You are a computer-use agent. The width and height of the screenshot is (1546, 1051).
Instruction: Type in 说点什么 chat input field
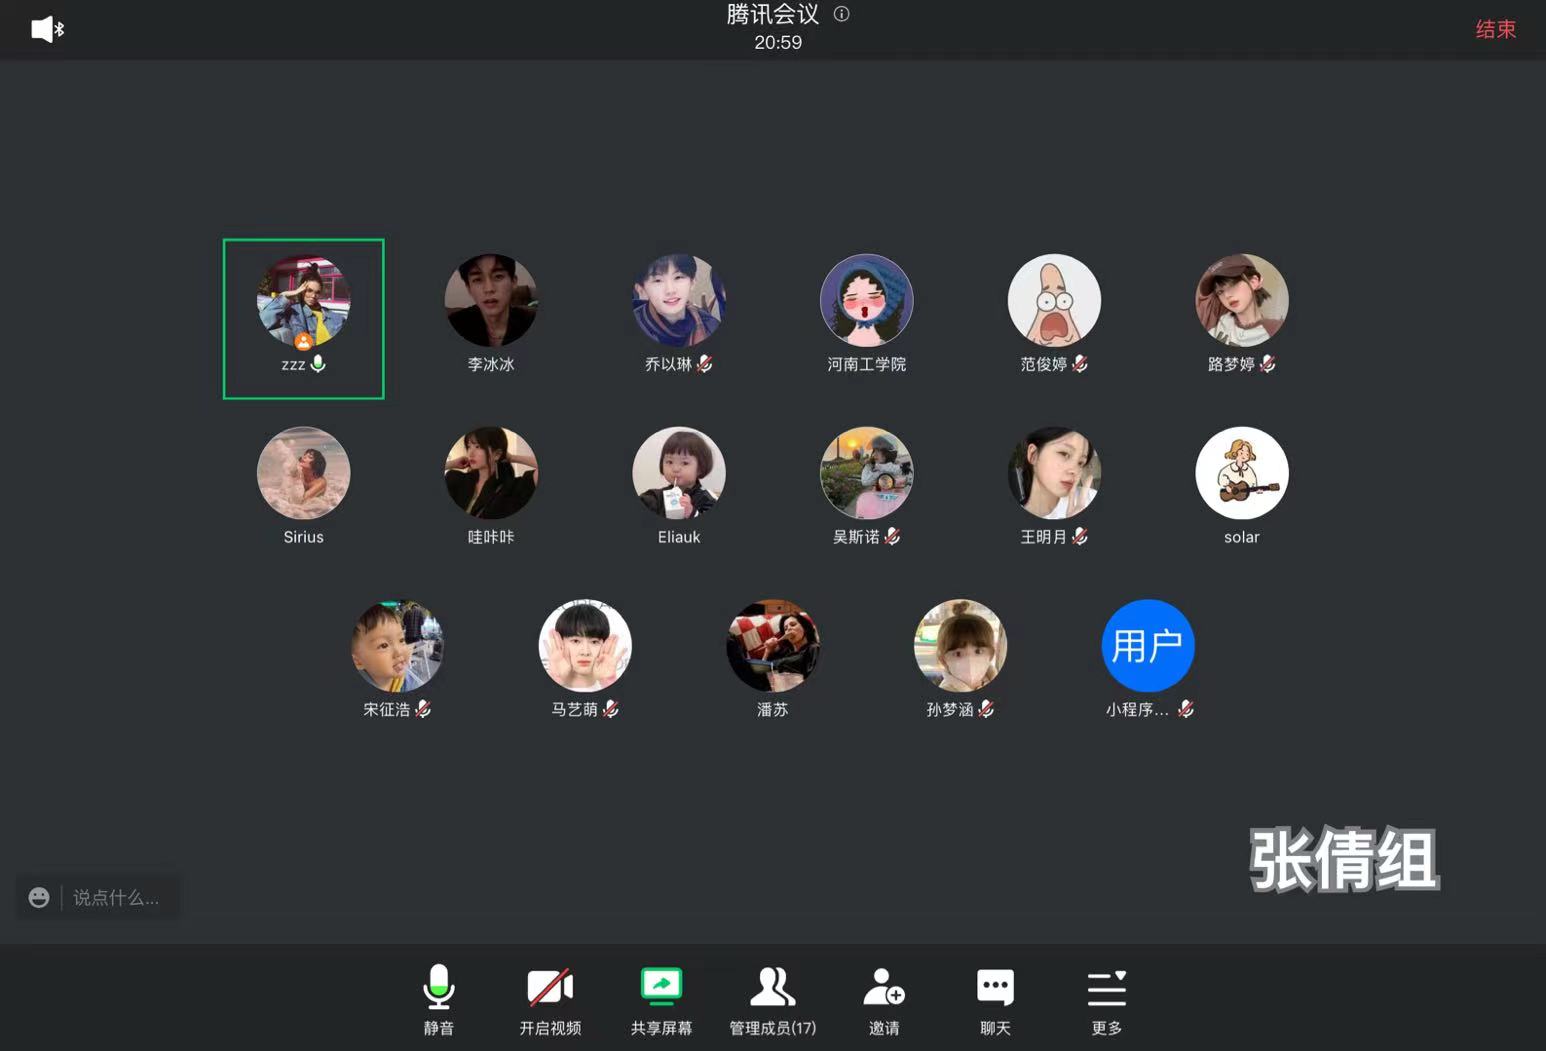116,897
